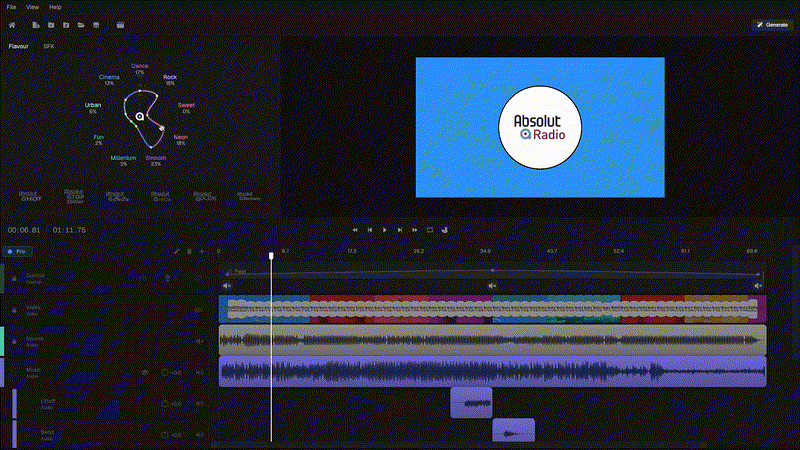The image size is (800, 450).
Task: Click the microphone icon on first track
Action: (167, 279)
